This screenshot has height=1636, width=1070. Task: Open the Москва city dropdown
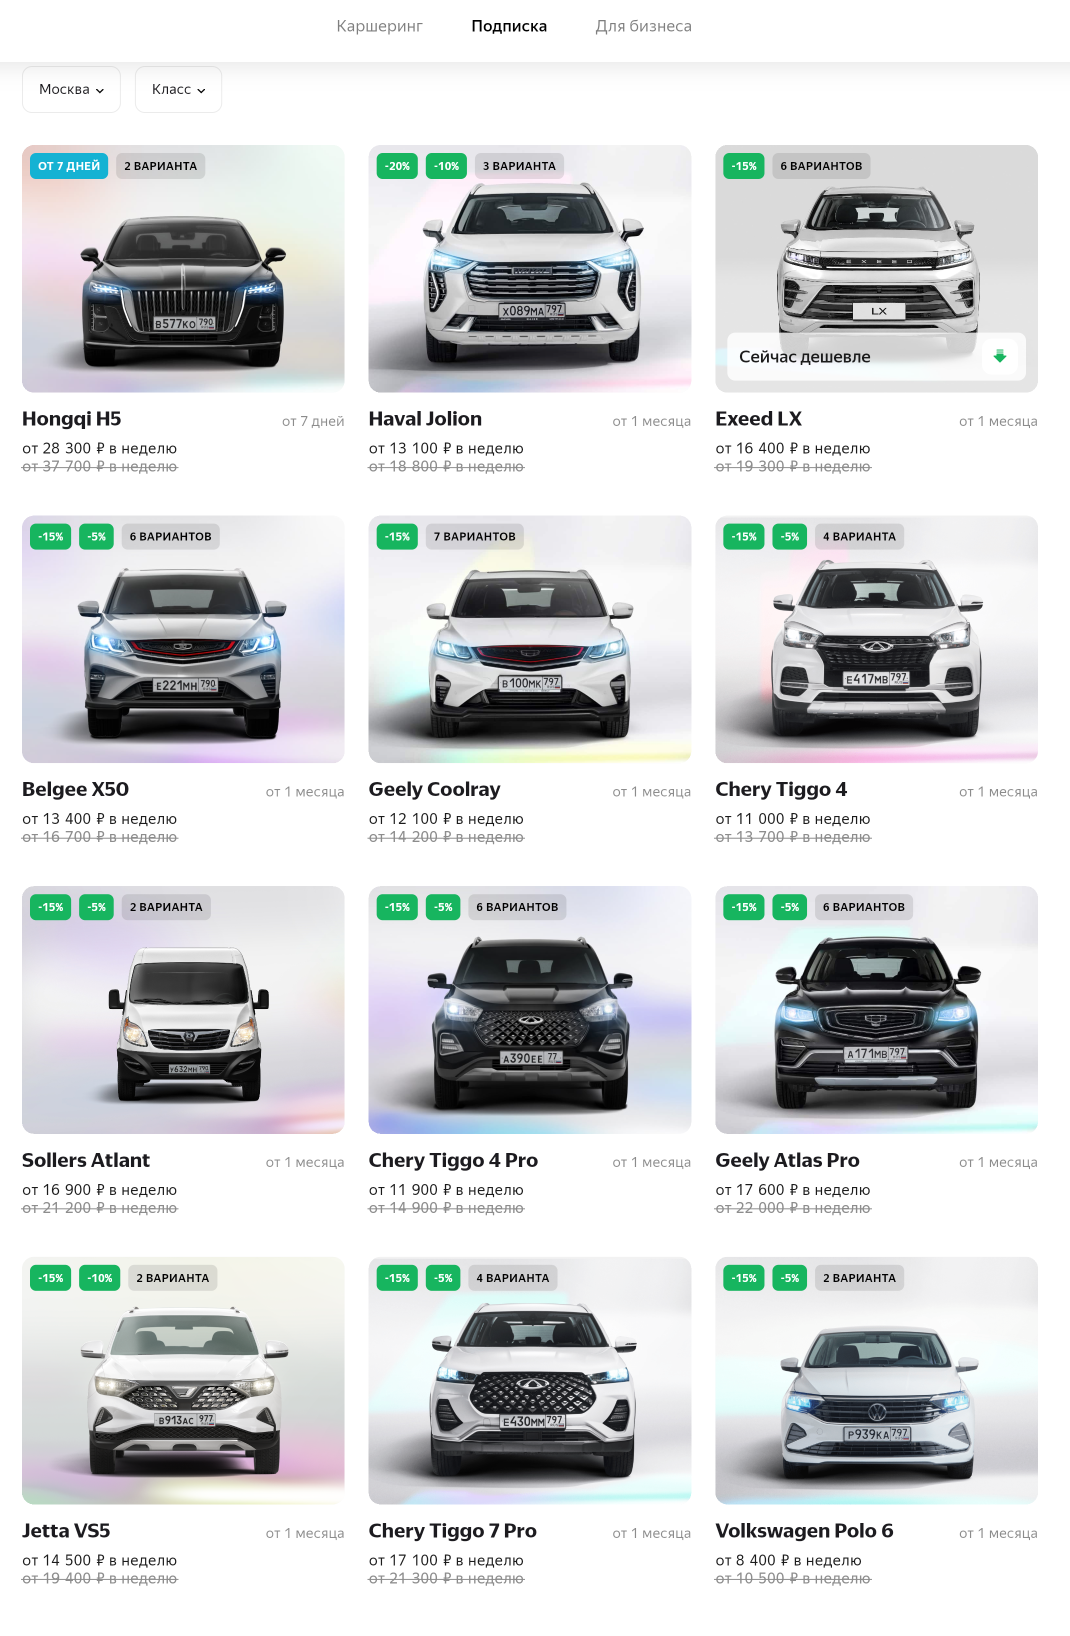click(x=71, y=90)
